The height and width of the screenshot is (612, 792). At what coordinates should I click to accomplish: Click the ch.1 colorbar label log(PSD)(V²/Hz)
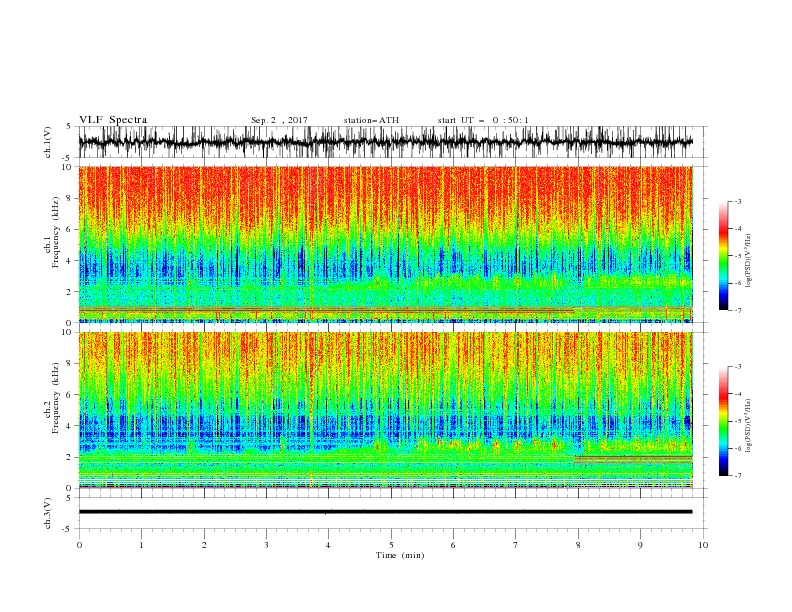click(x=748, y=260)
